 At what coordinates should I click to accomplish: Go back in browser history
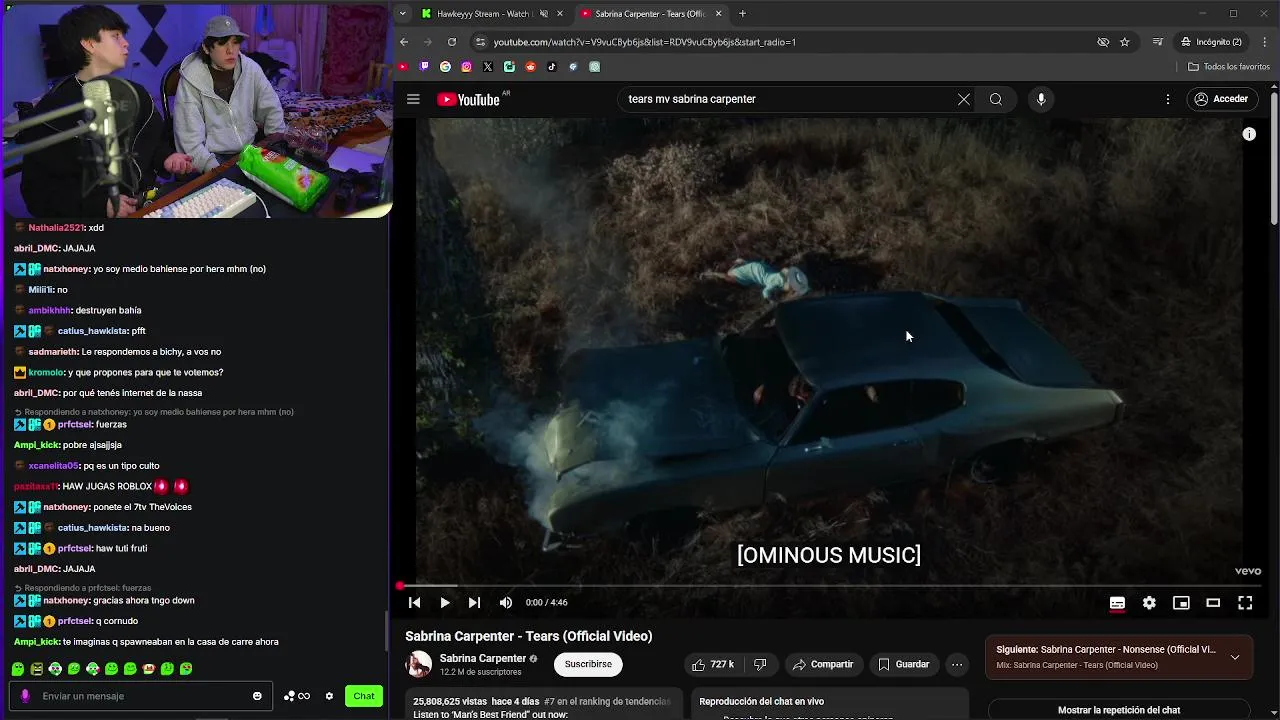pyautogui.click(x=404, y=42)
